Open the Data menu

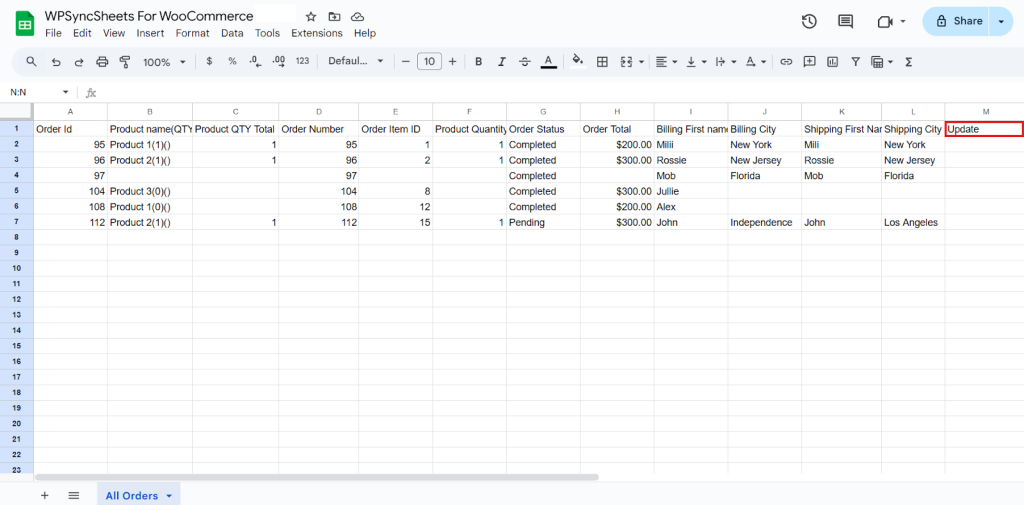[232, 33]
